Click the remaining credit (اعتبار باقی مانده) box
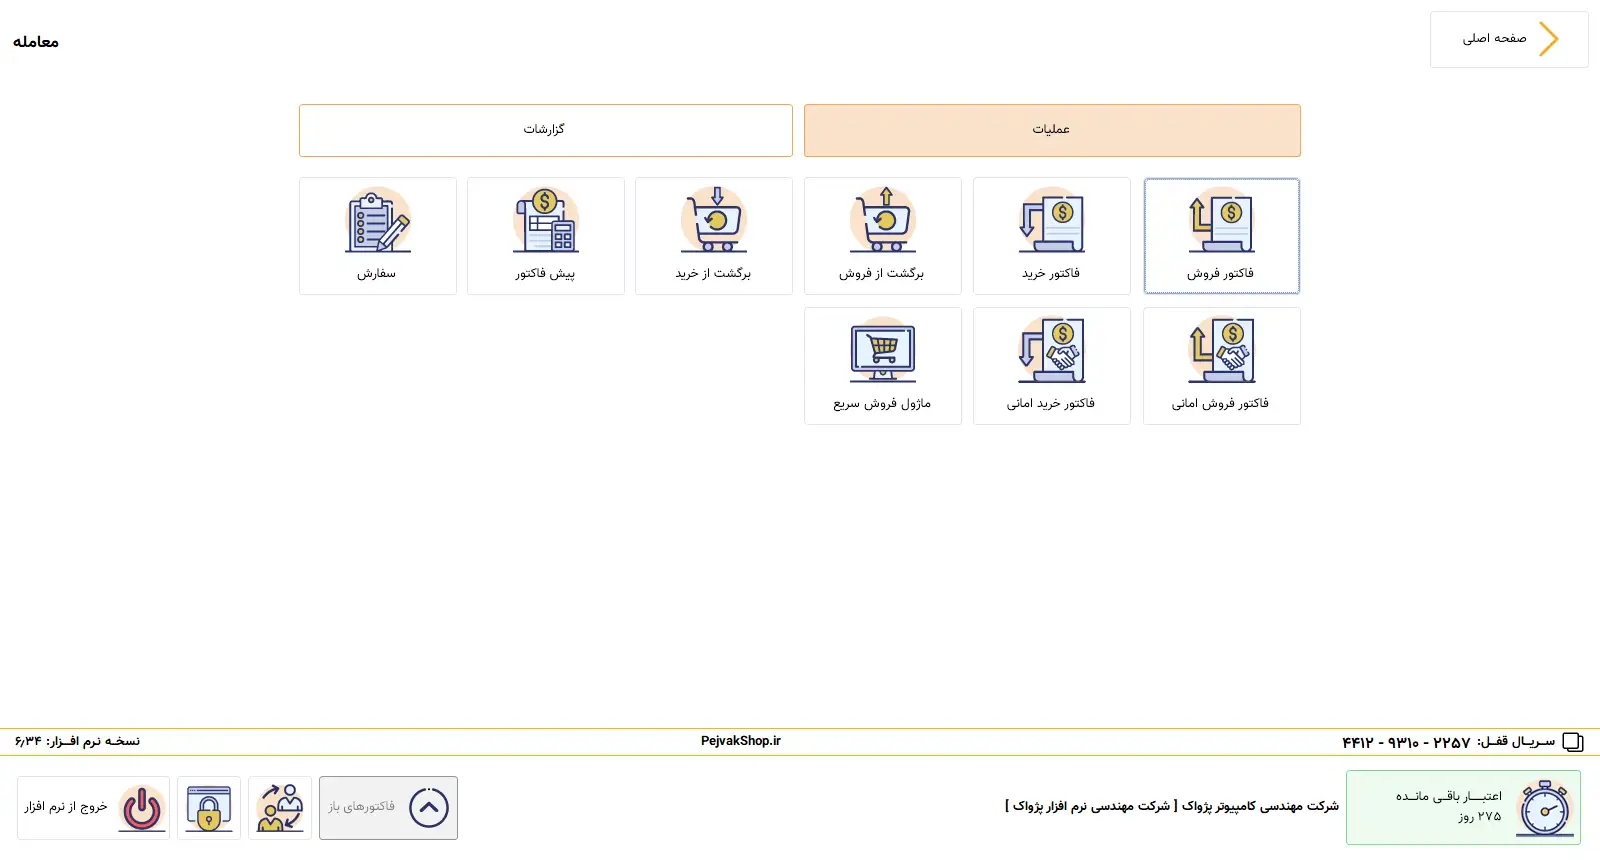1600x860 pixels. 1462,807
